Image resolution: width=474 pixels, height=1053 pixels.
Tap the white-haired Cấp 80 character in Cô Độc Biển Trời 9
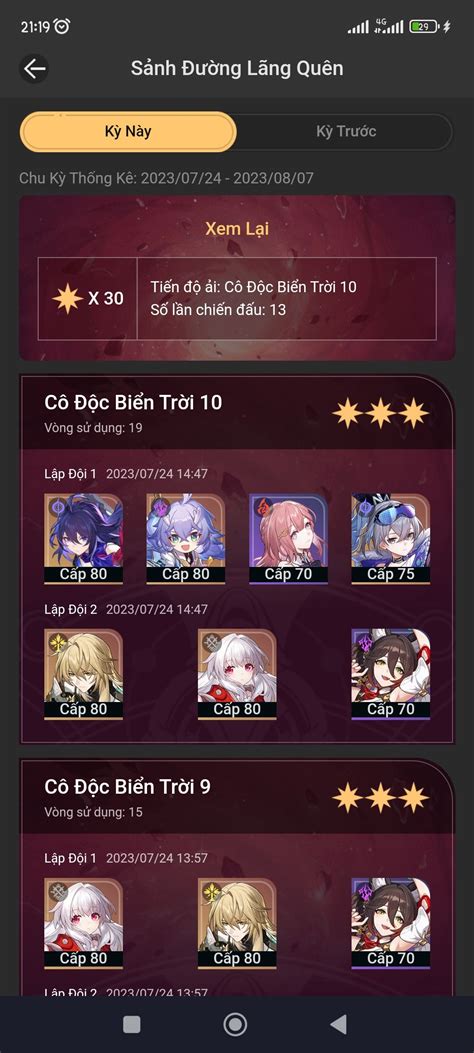click(x=83, y=923)
